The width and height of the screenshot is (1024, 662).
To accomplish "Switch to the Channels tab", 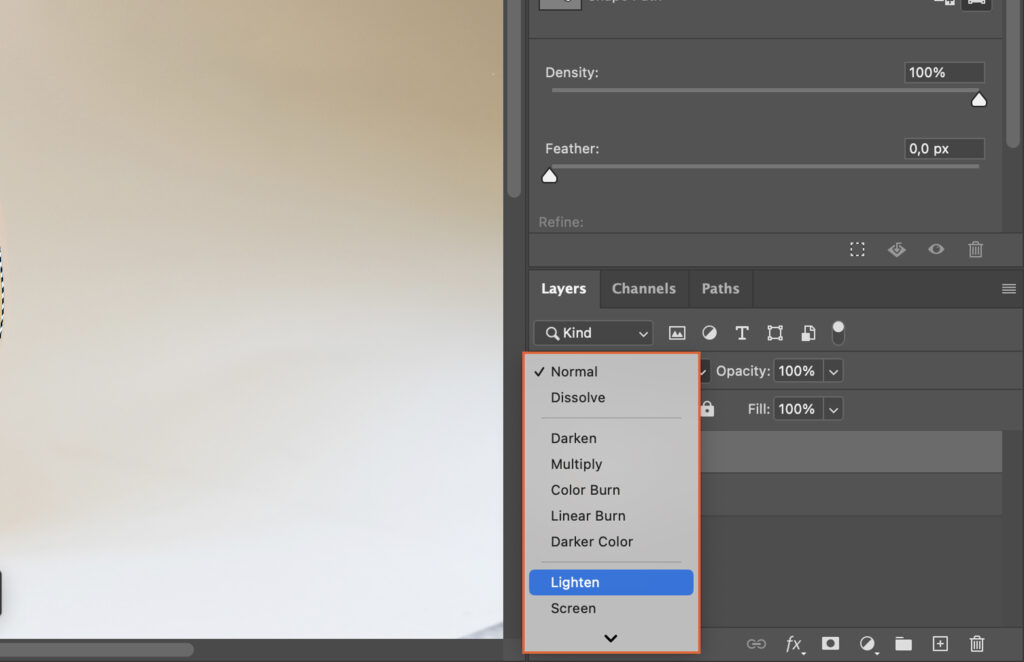I will pos(643,288).
